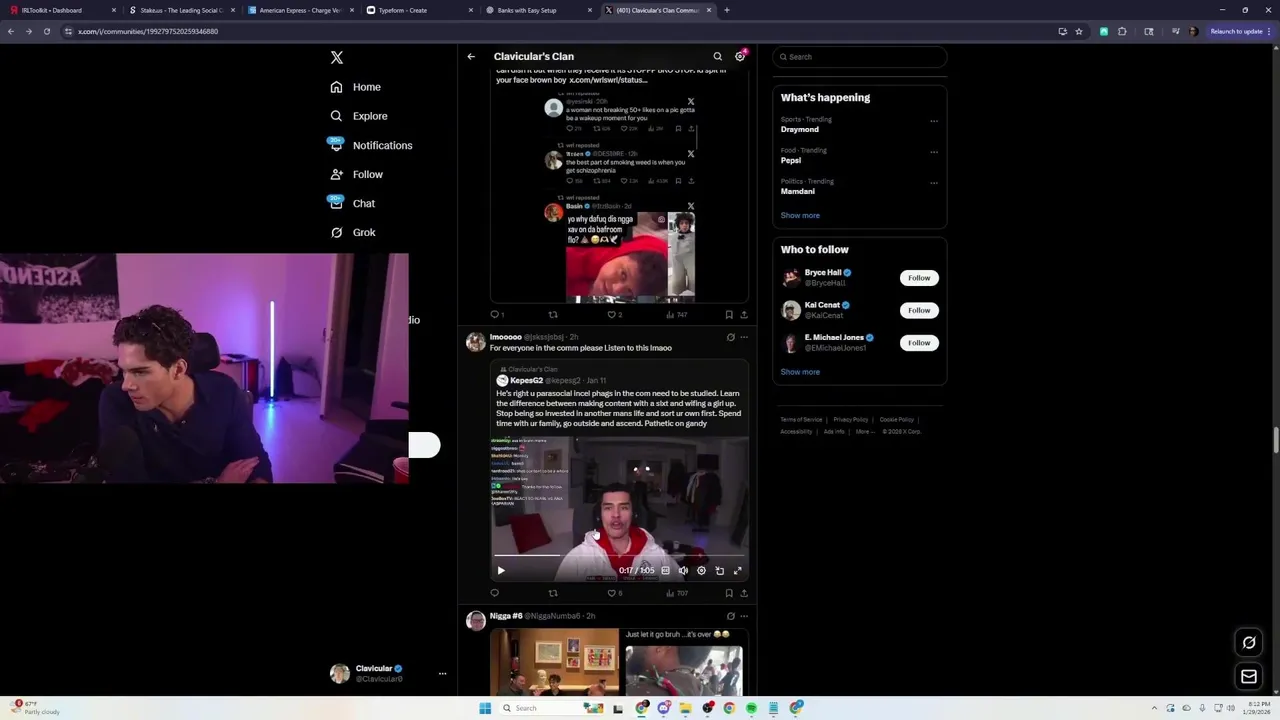1280x720 pixels.
Task: Share lmooooo's post
Action: click(744, 593)
